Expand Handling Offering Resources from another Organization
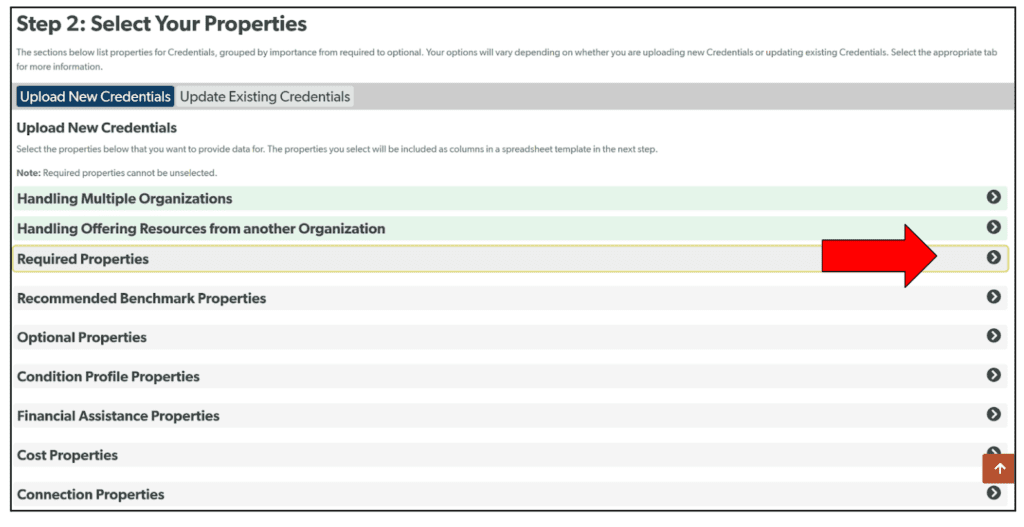 [510, 229]
